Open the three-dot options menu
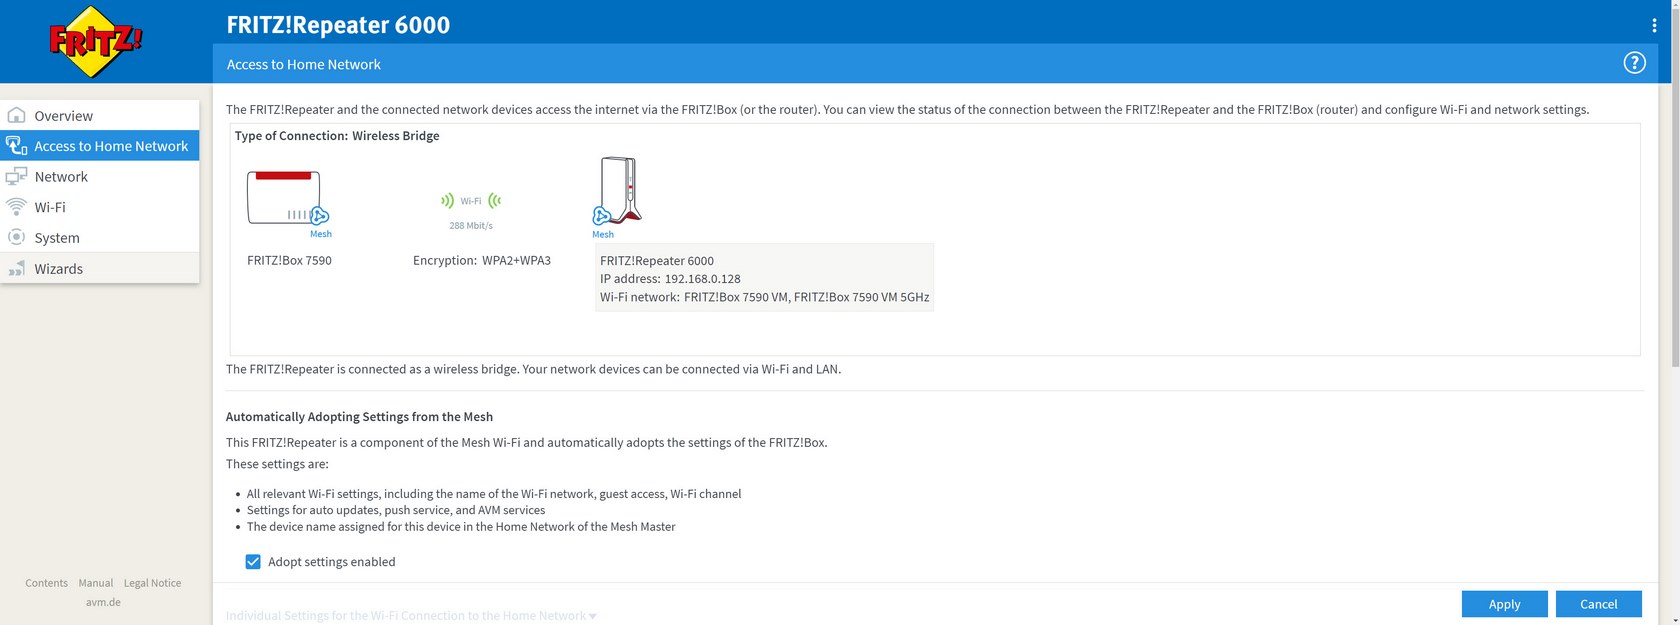 point(1654,25)
